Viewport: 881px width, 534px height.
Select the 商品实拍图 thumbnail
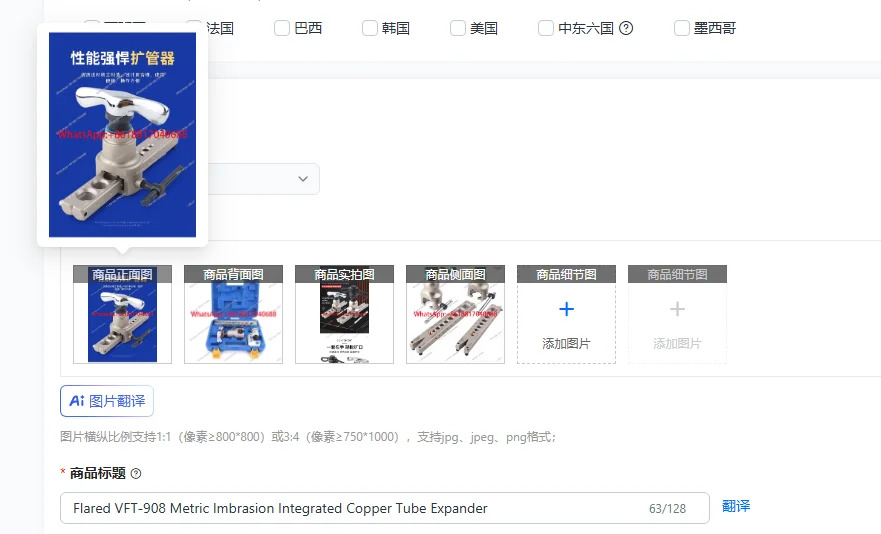(344, 314)
